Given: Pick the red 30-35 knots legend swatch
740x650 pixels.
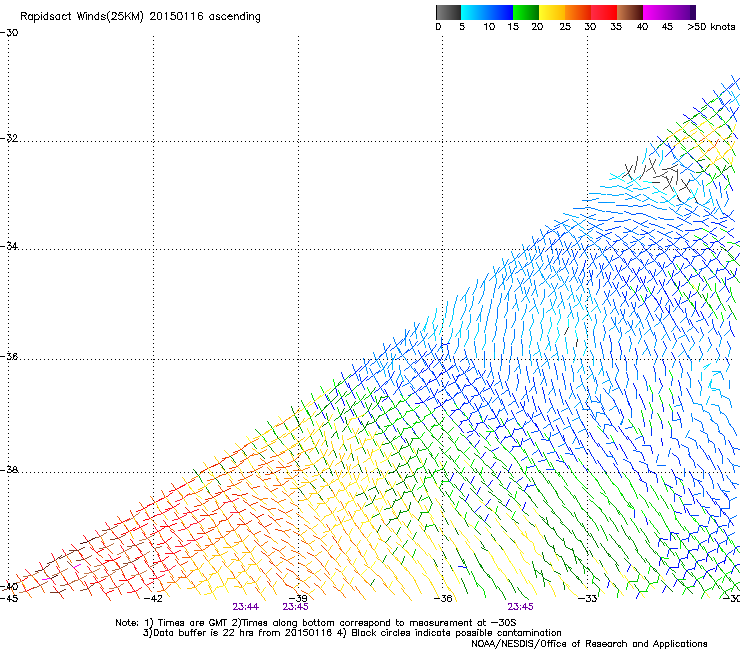Looking at the screenshot, I should coord(604,12).
